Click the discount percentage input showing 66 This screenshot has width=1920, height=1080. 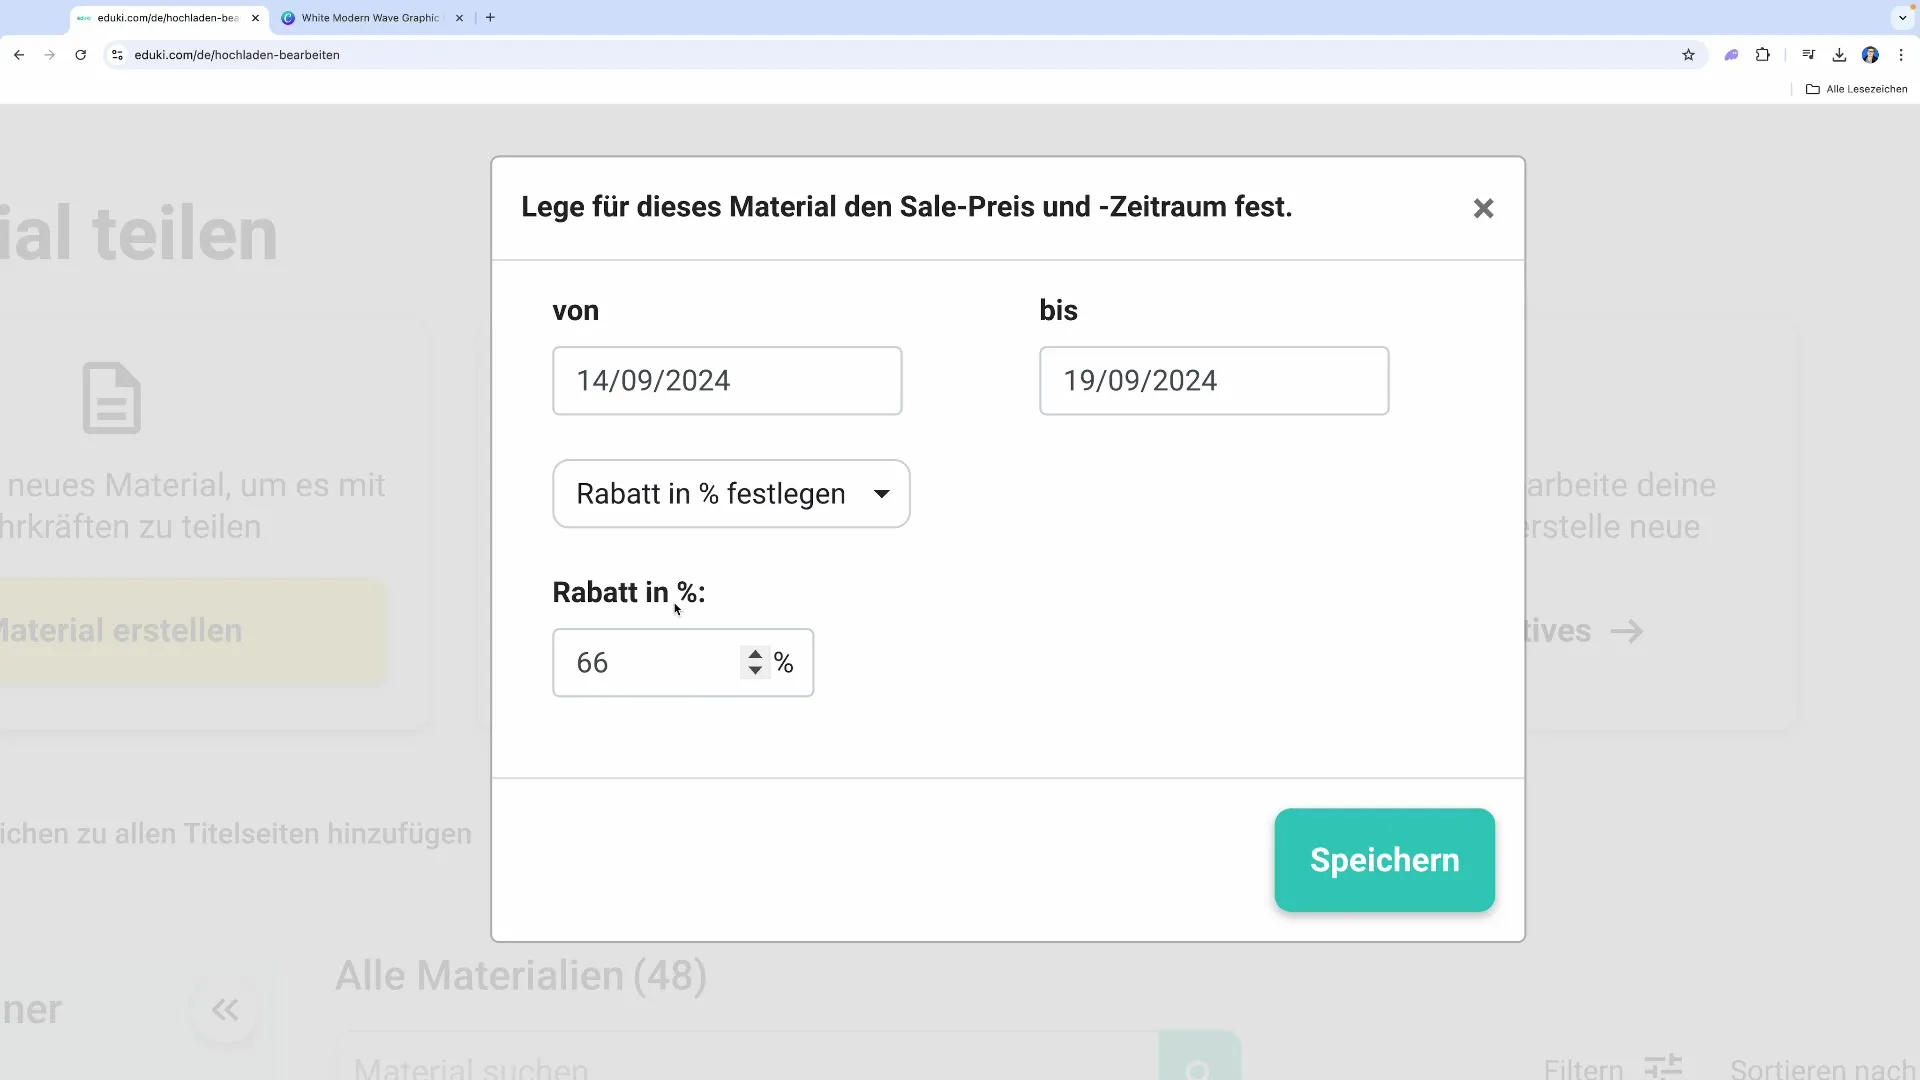click(645, 663)
